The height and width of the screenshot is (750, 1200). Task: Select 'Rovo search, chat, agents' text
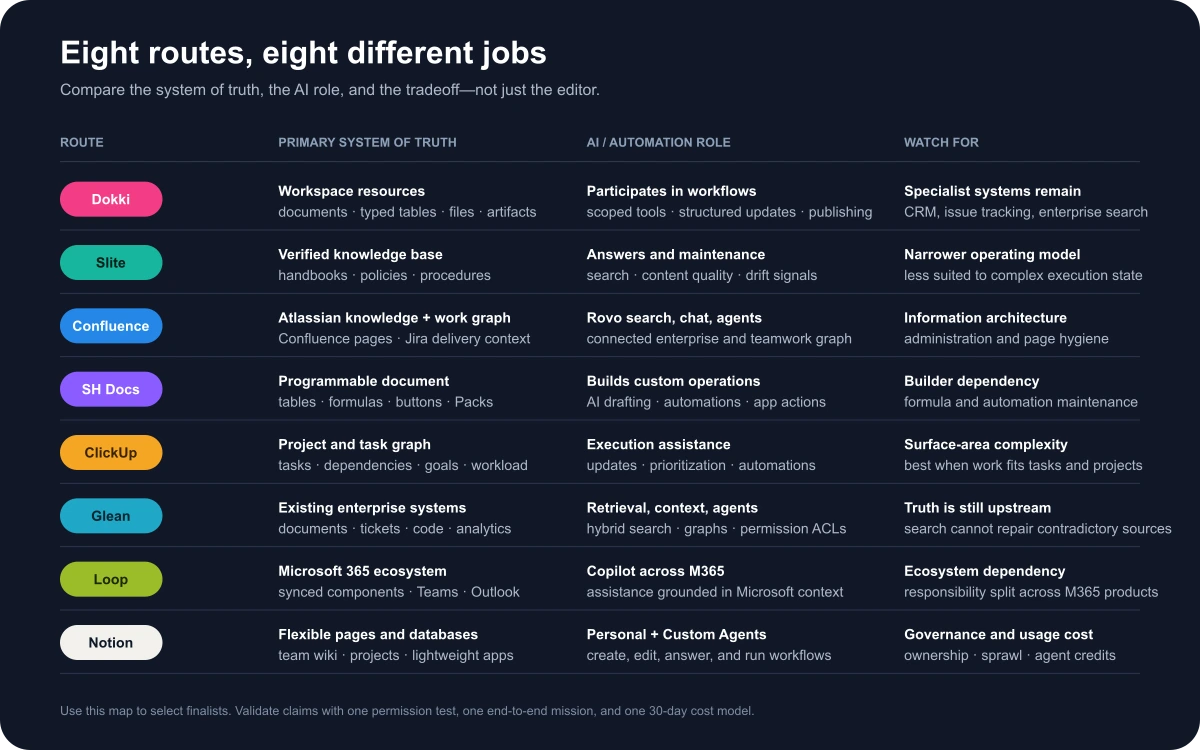click(674, 318)
